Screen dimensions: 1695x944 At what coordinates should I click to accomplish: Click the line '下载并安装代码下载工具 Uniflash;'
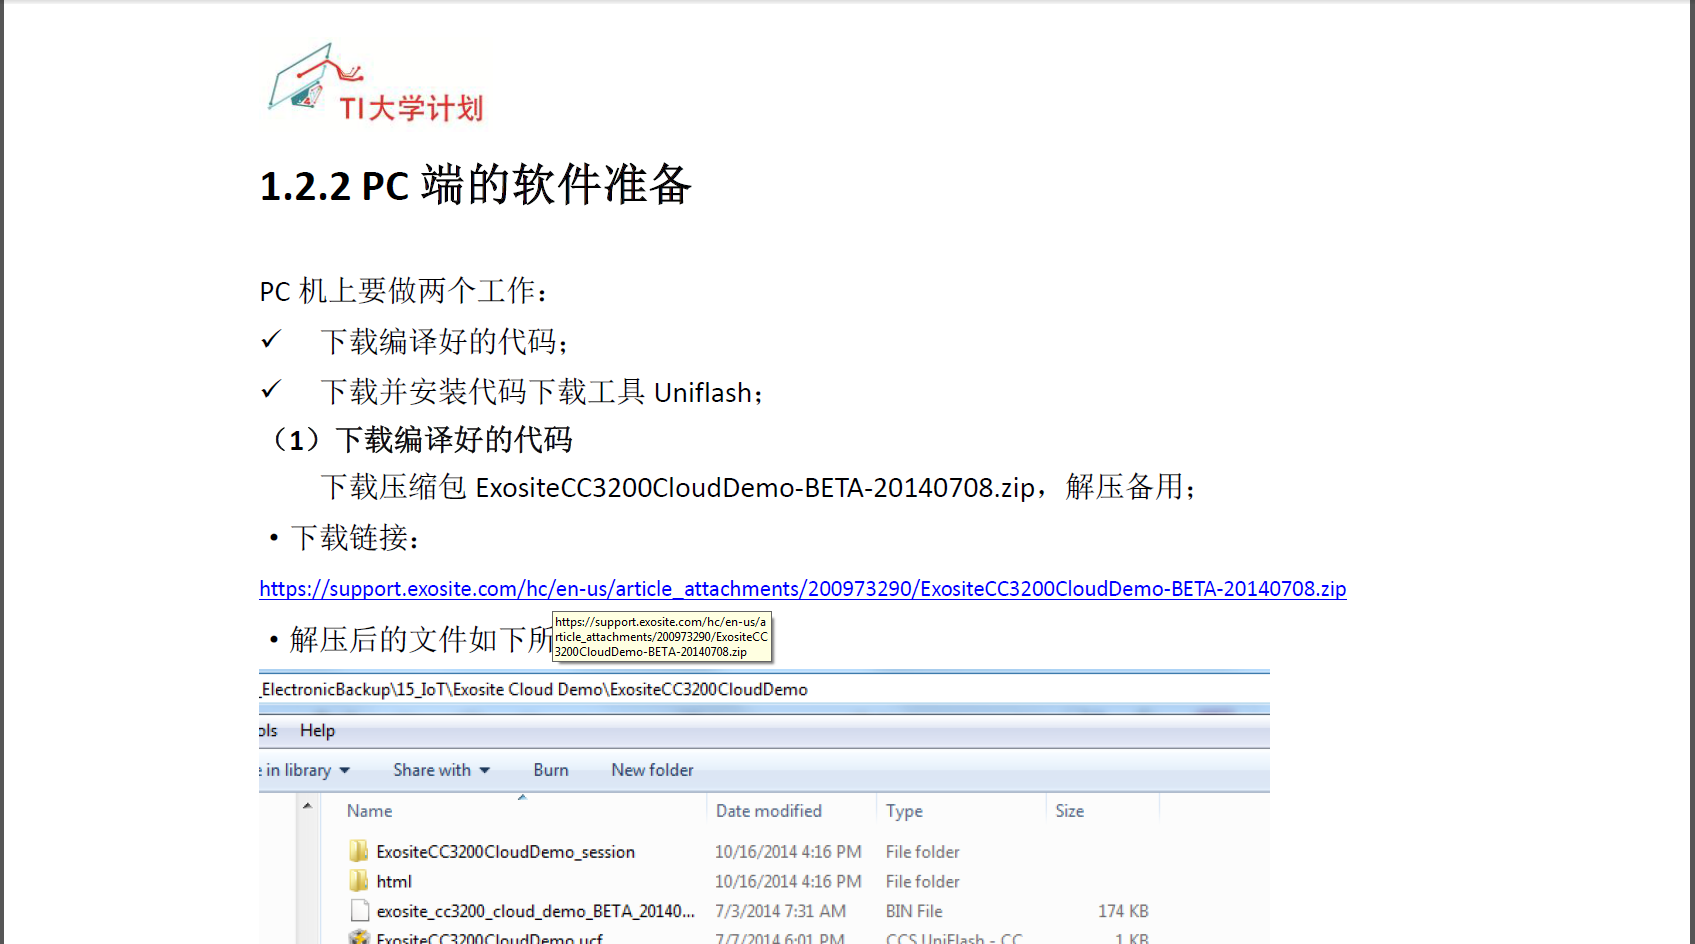coord(541,392)
